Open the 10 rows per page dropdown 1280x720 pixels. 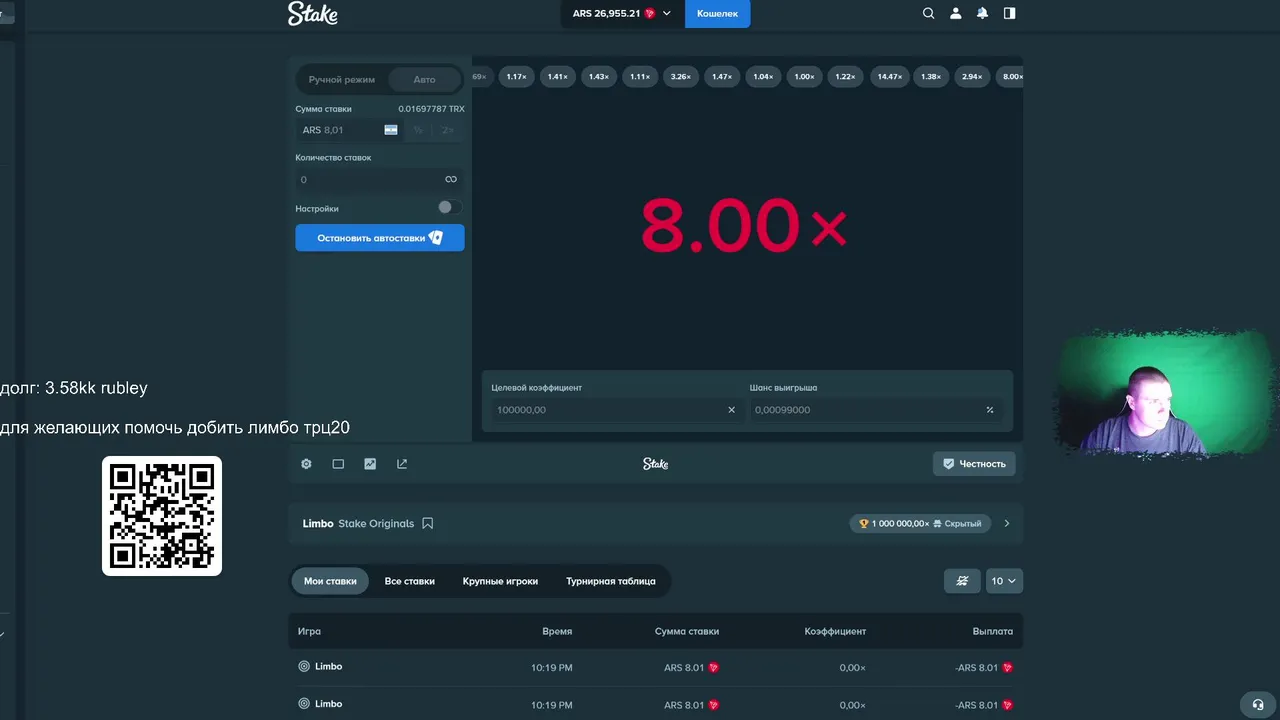[1003, 581]
